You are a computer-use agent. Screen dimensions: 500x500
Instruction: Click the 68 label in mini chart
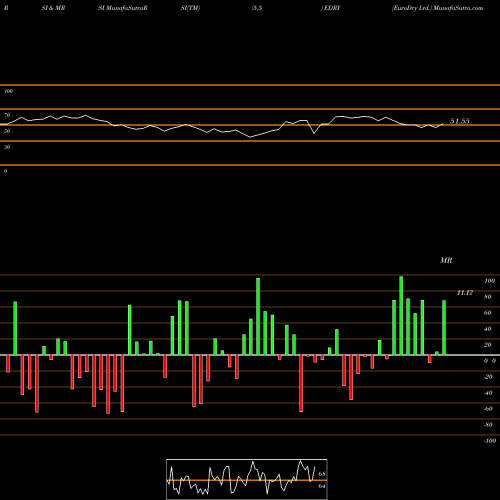[322, 474]
